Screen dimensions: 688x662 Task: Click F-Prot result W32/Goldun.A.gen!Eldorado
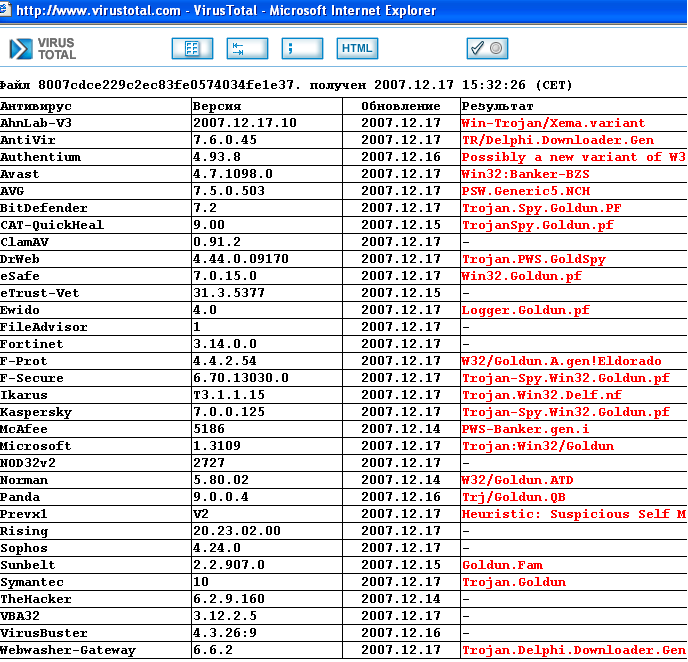coord(562,361)
